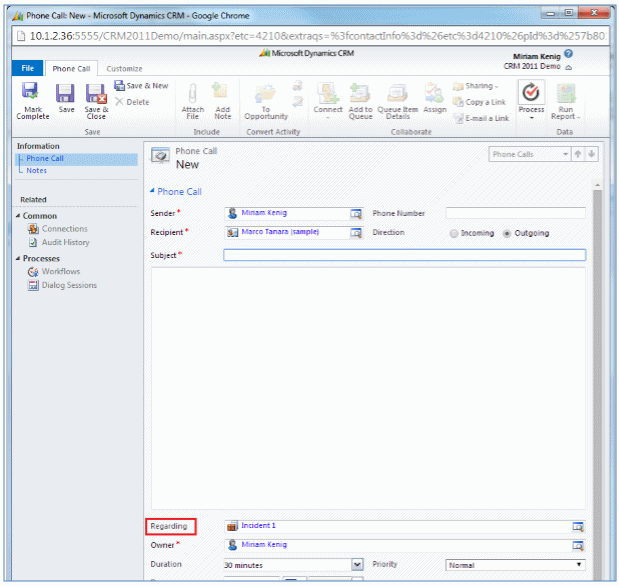
Task: Click the Miriam Kenig sender link
Action: (x=264, y=213)
